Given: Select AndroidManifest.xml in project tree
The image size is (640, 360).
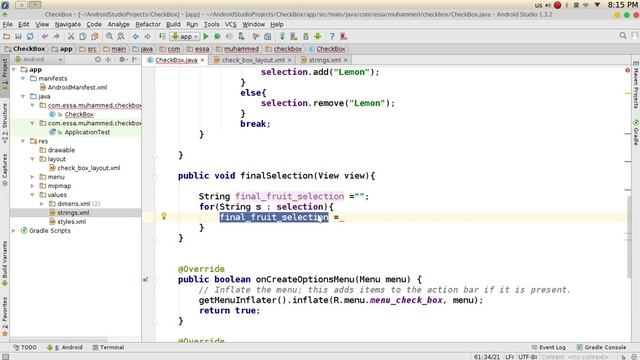Looking at the screenshot, I should tap(77, 87).
